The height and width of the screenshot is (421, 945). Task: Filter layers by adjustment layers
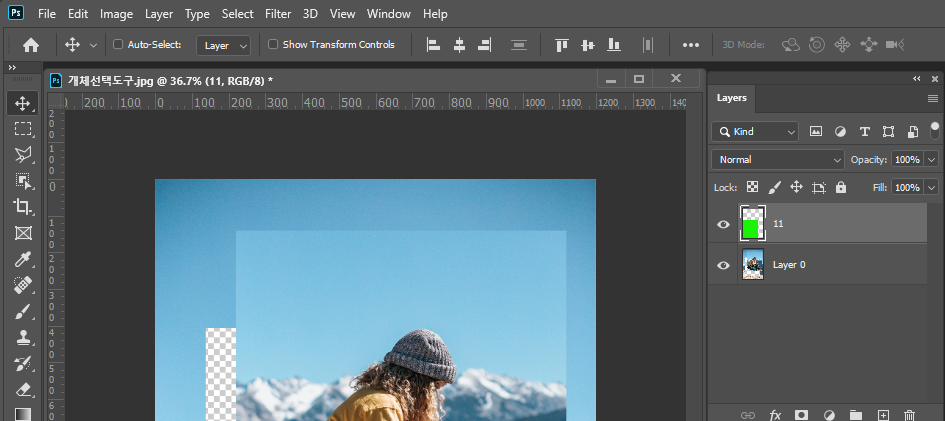(840, 131)
